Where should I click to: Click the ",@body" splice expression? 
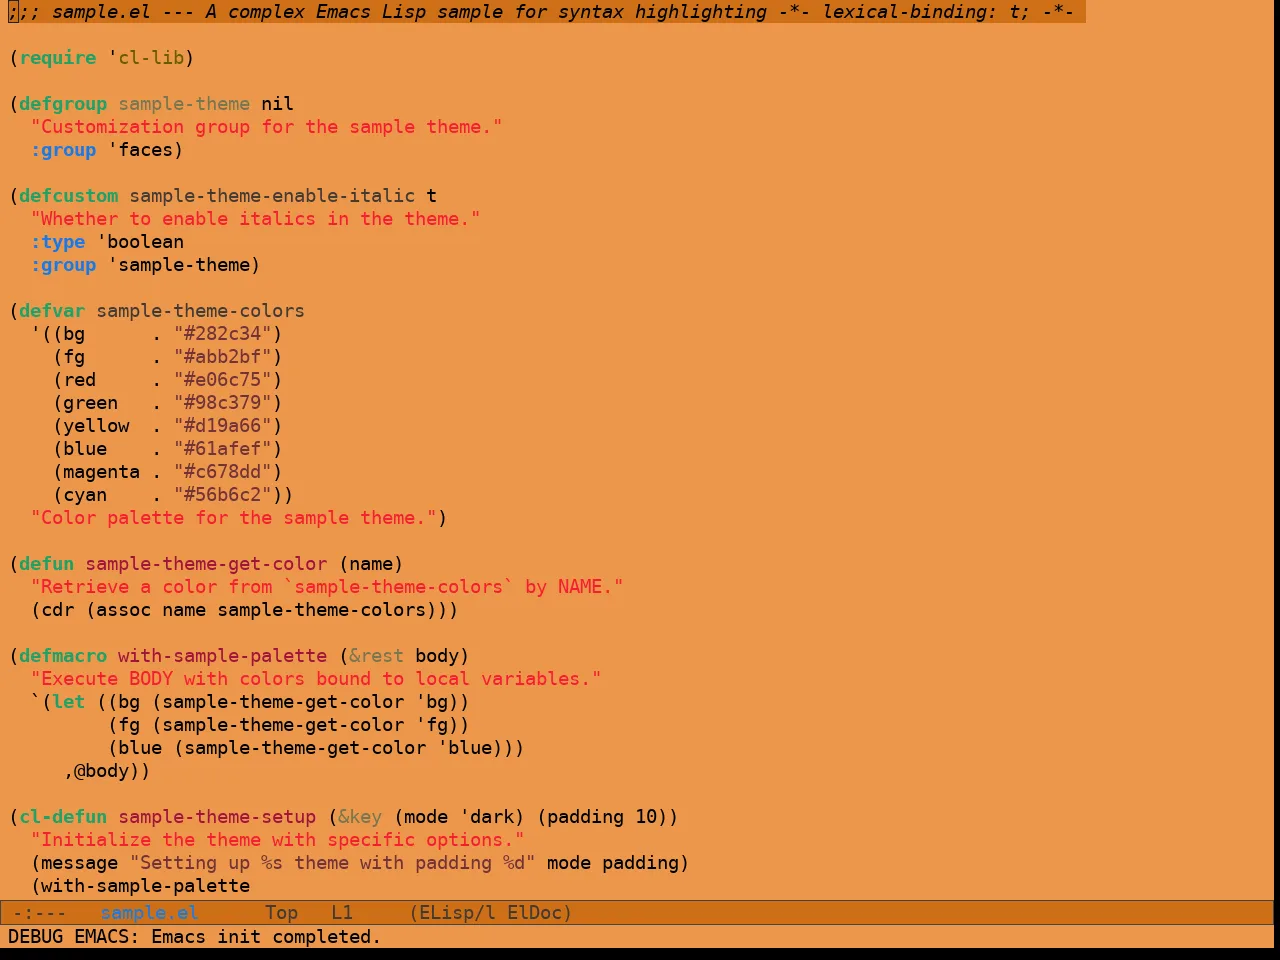coord(101,771)
